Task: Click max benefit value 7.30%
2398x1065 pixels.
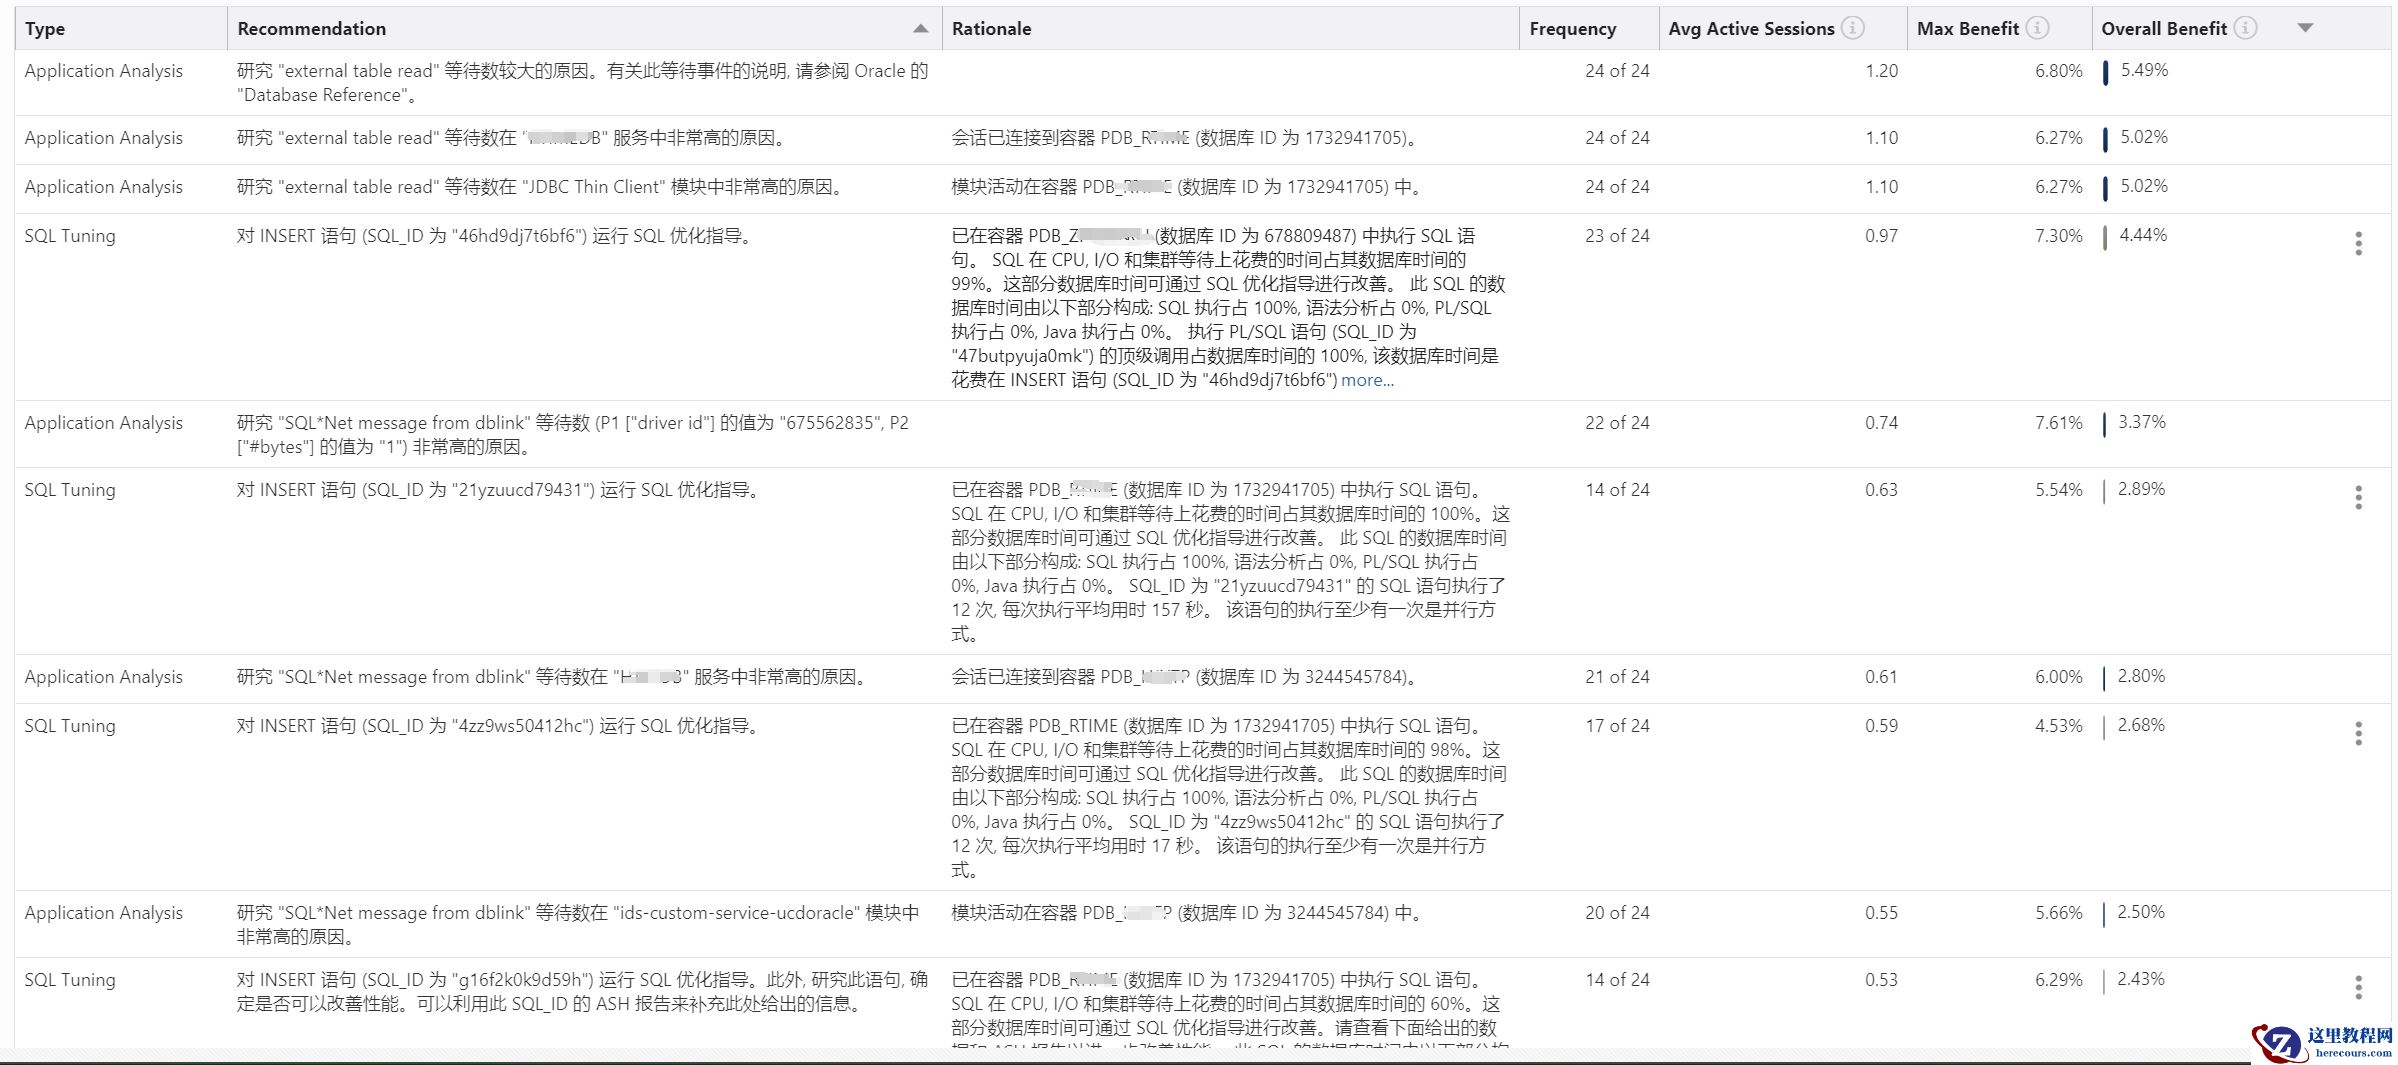Action: pyautogui.click(x=2059, y=236)
